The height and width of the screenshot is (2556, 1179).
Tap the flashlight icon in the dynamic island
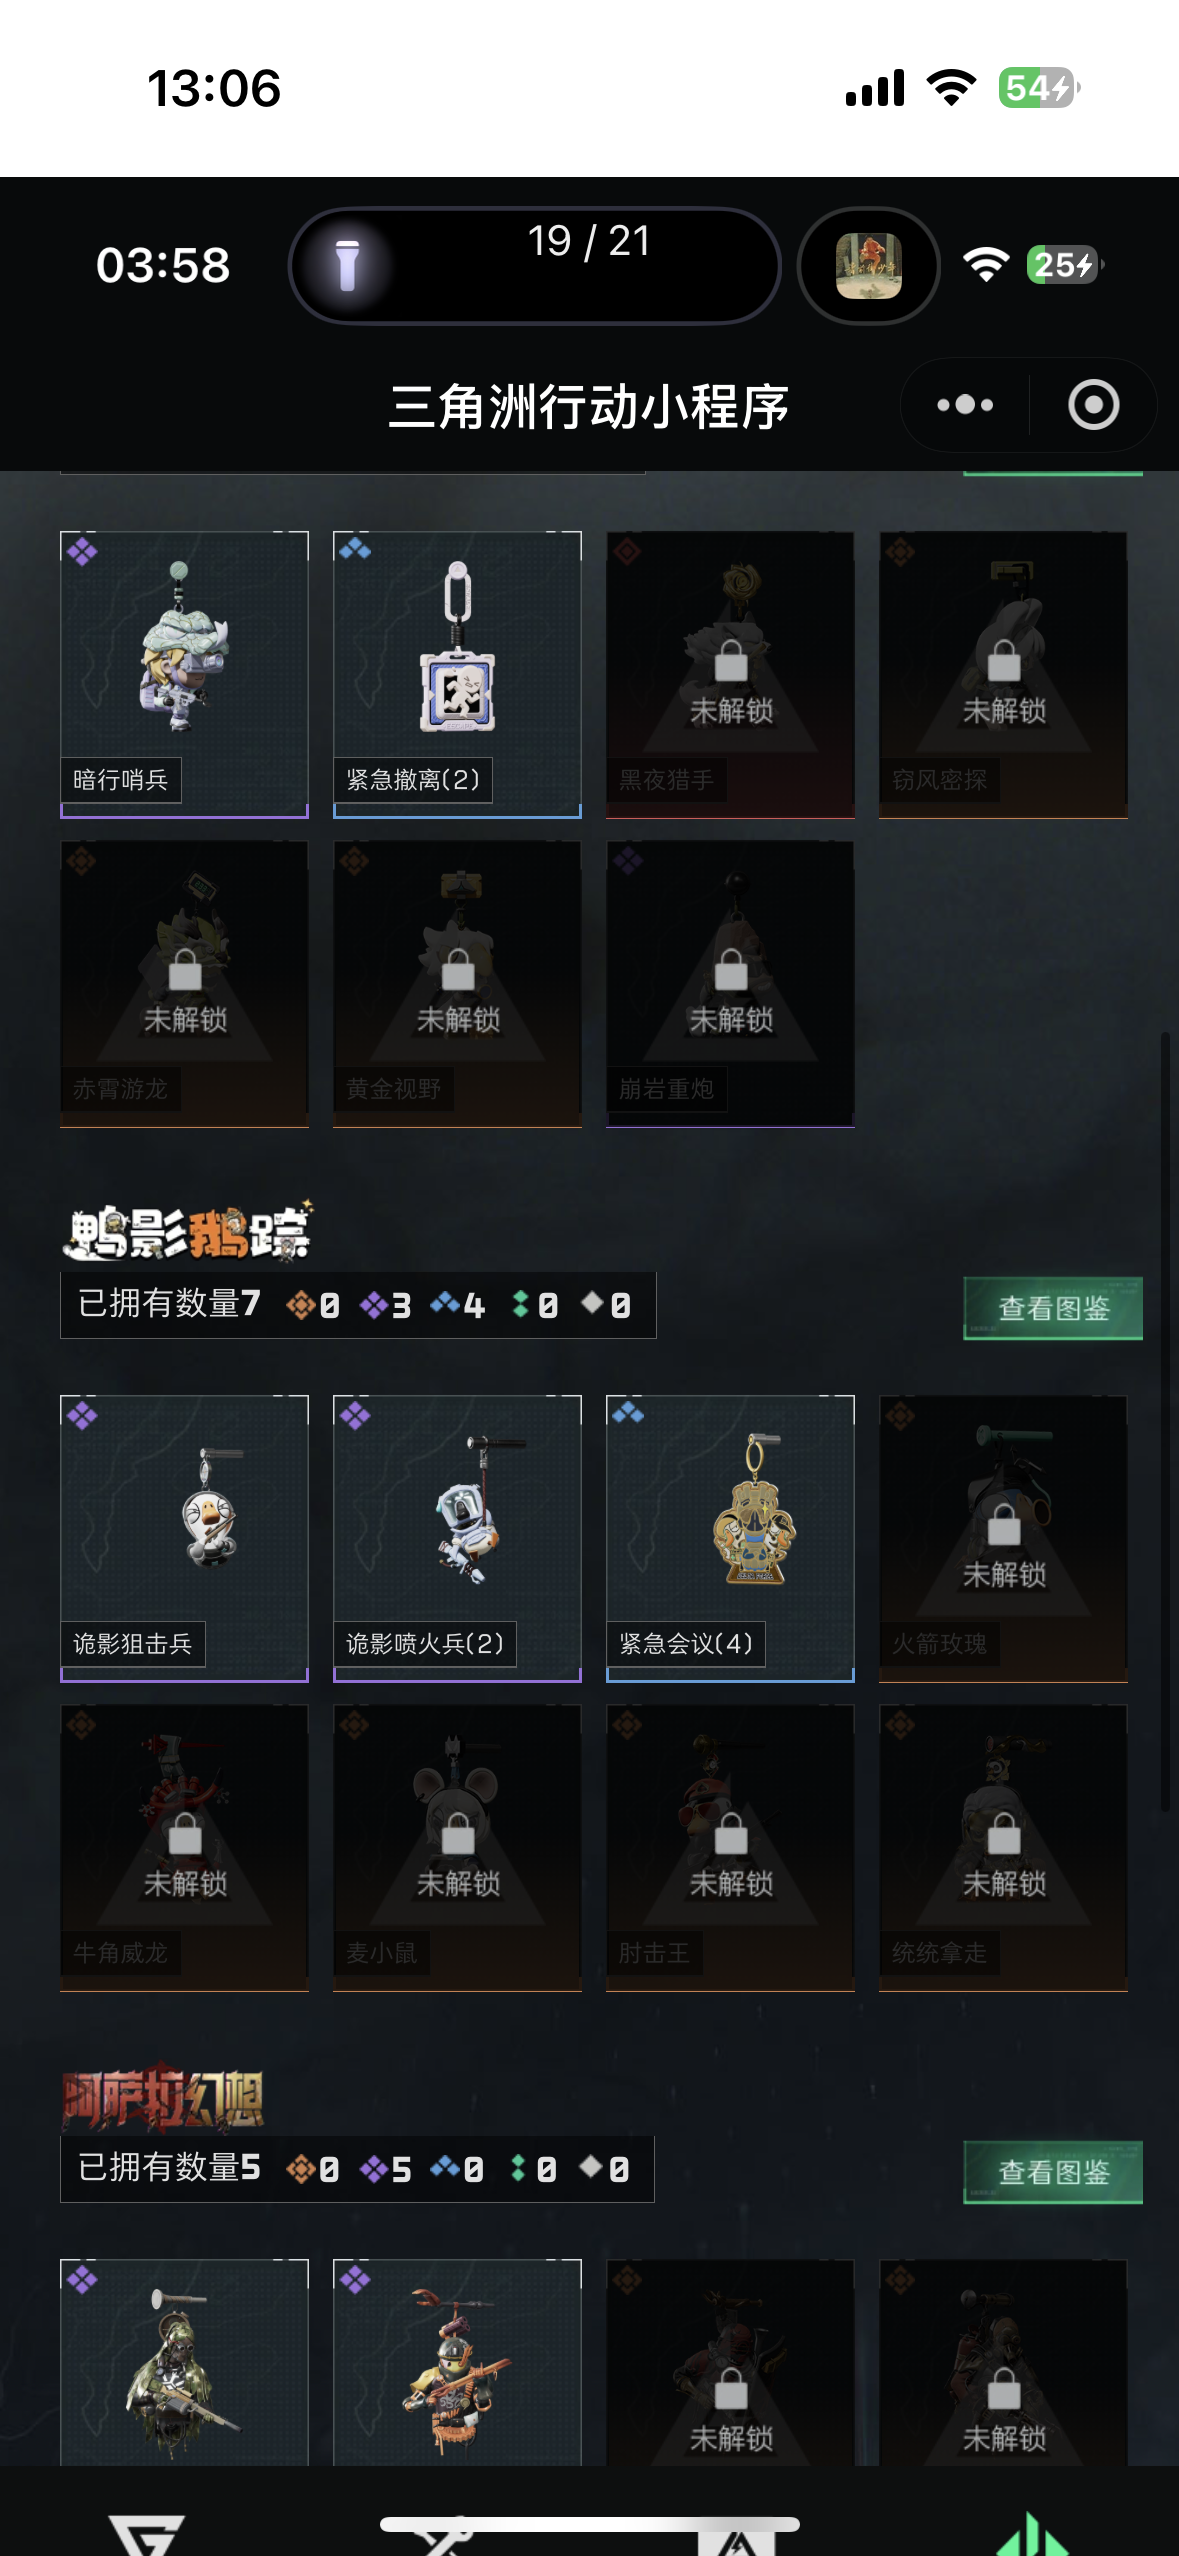[347, 265]
